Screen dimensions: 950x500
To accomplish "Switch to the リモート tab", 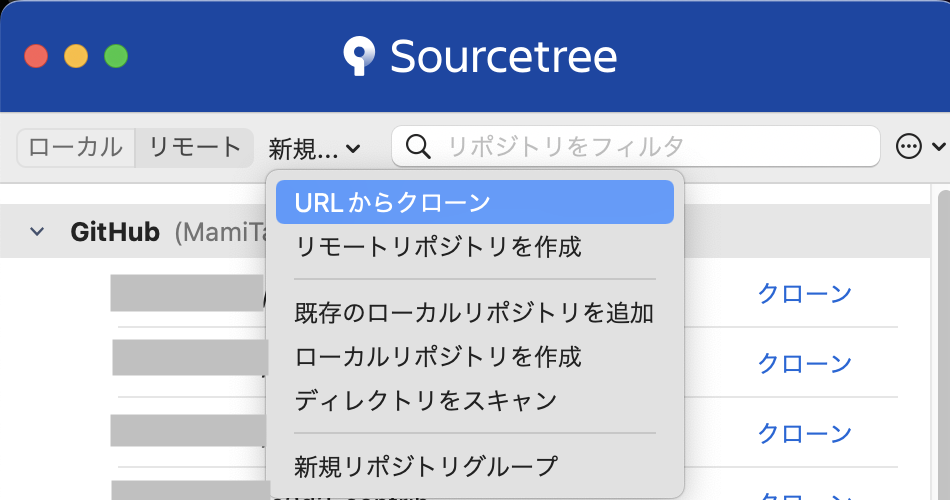I will point(194,147).
